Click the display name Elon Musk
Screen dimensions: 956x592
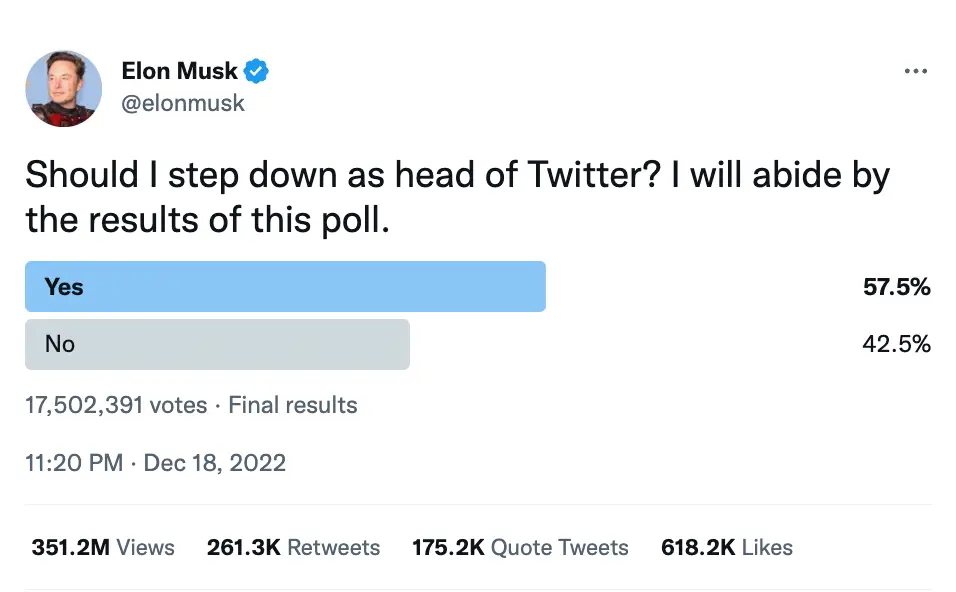(x=177, y=70)
